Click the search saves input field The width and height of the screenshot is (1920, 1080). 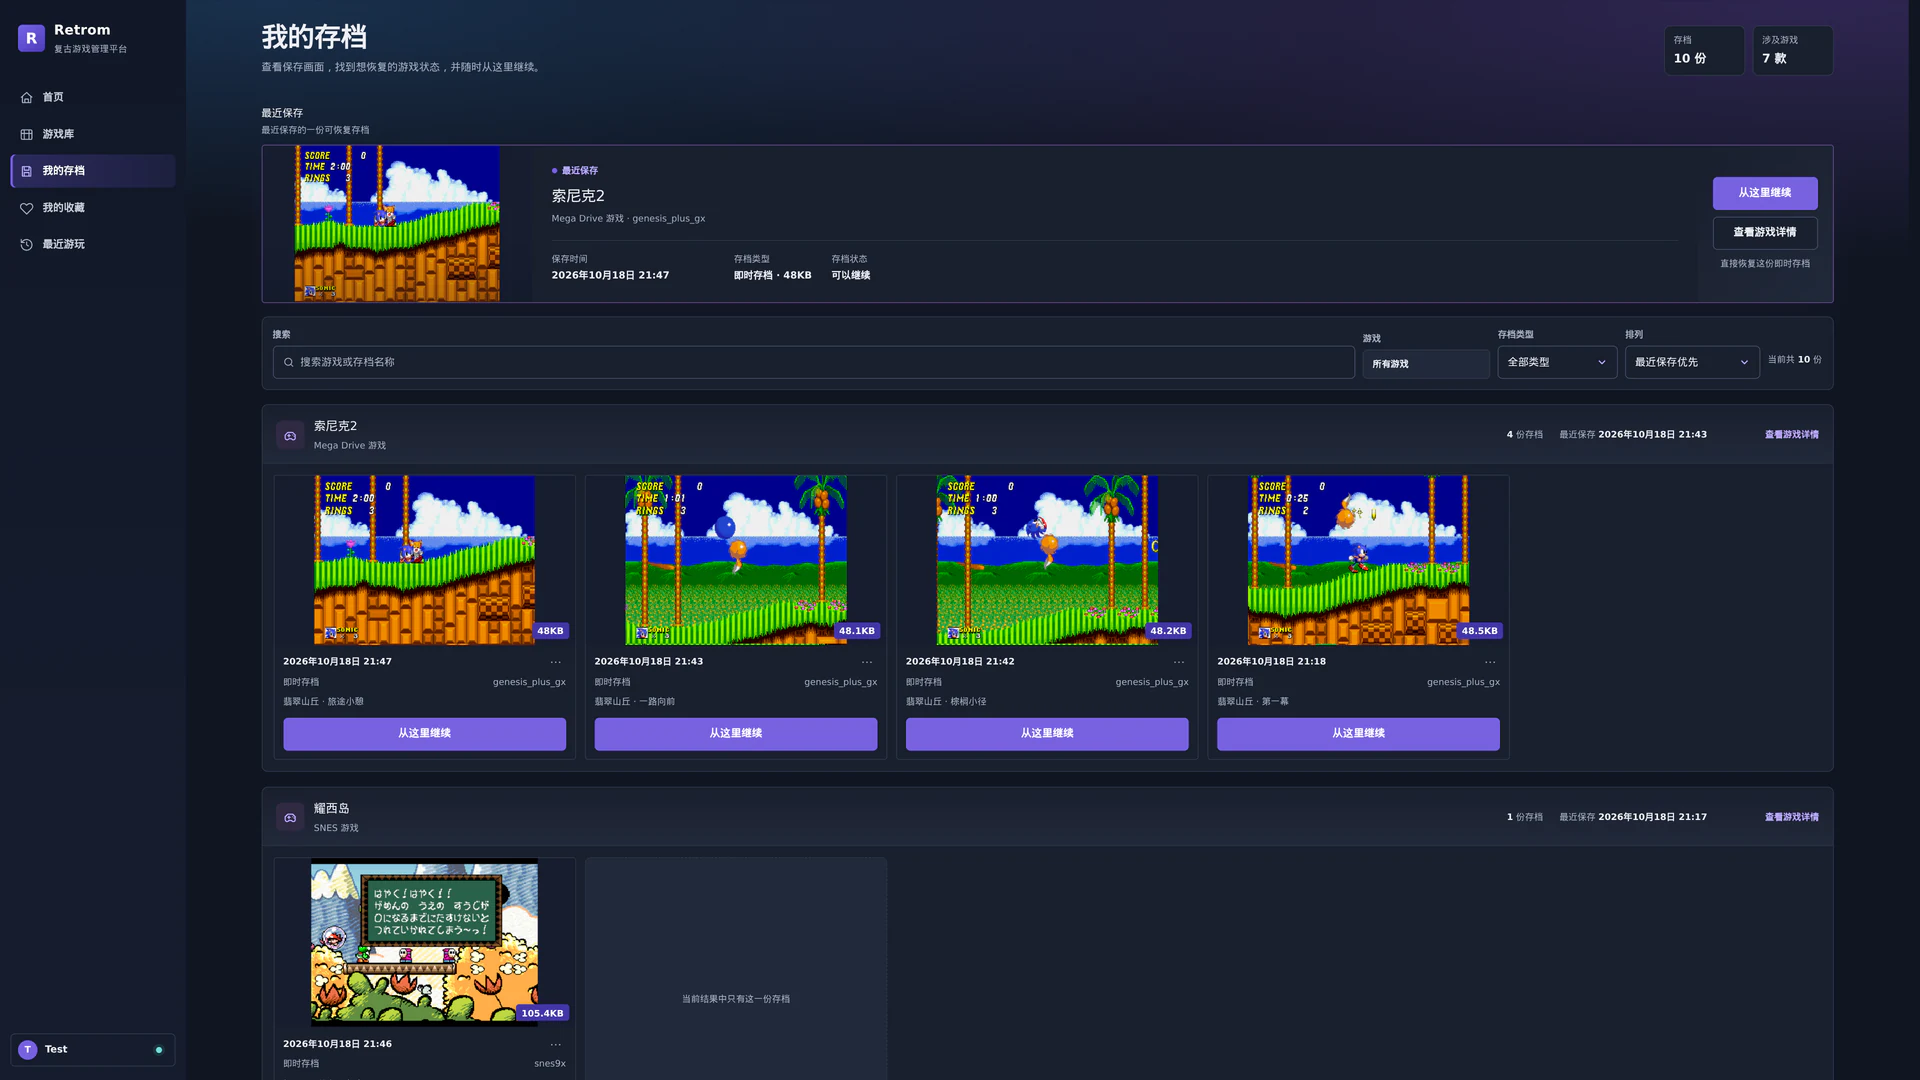pos(813,362)
